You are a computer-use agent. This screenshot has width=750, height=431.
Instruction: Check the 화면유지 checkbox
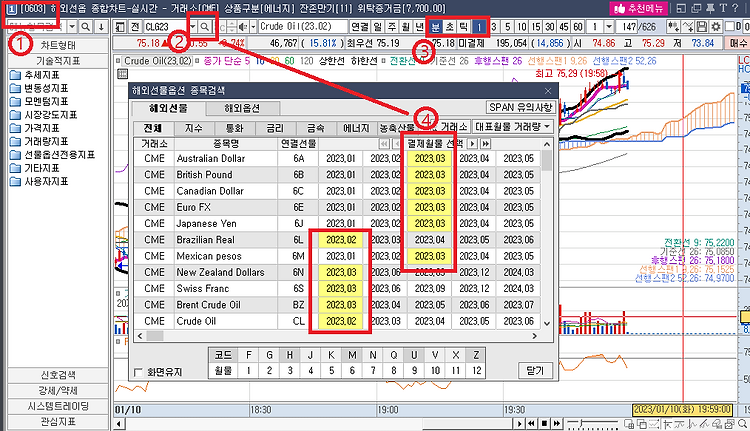point(139,372)
